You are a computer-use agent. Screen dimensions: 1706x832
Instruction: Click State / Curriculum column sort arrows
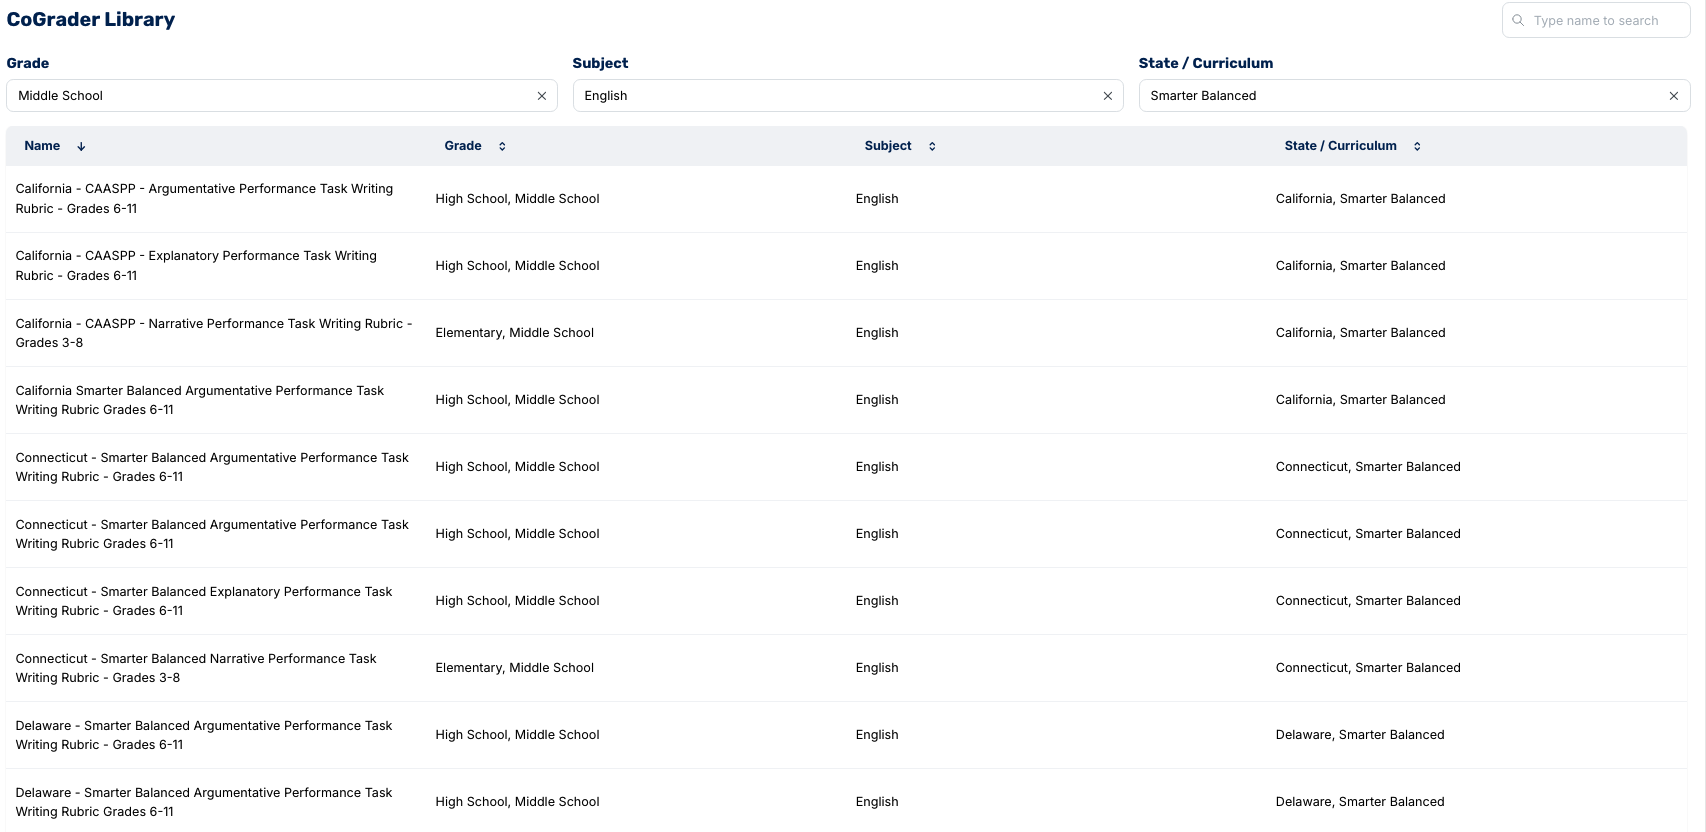tap(1417, 146)
